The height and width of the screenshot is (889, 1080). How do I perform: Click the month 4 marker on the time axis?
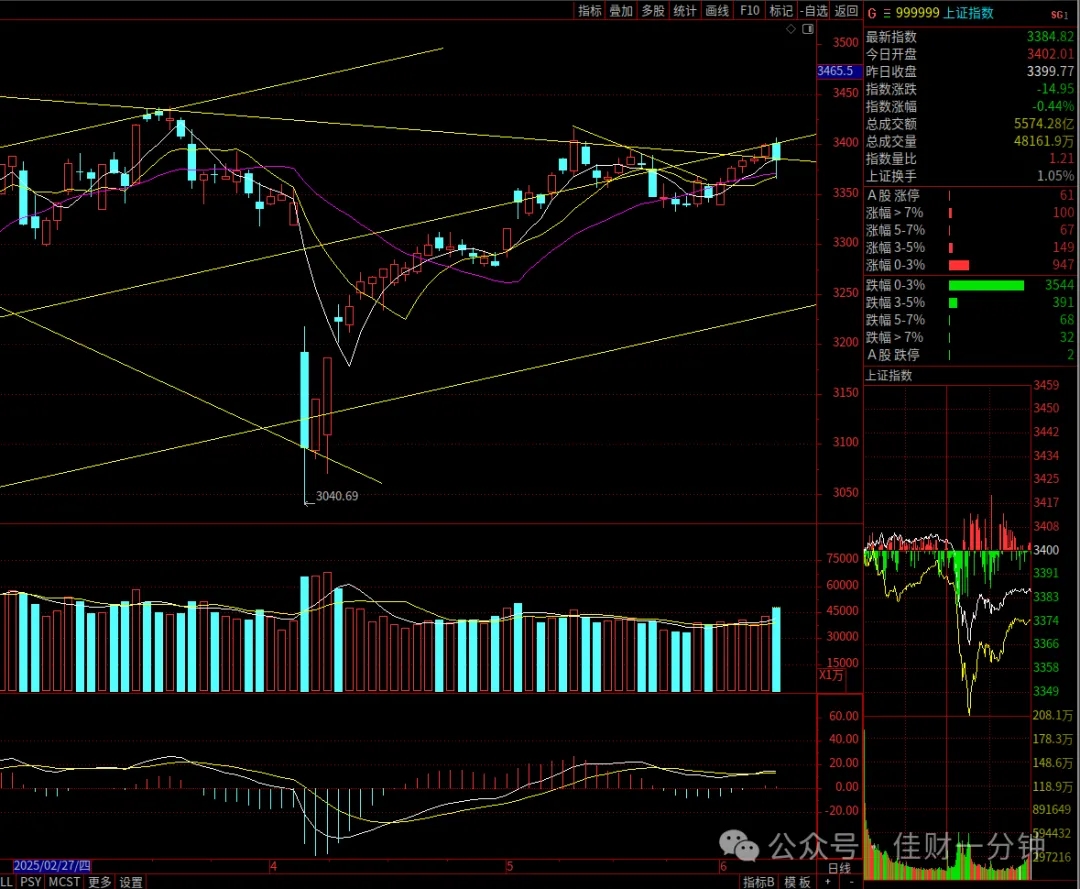(x=273, y=866)
